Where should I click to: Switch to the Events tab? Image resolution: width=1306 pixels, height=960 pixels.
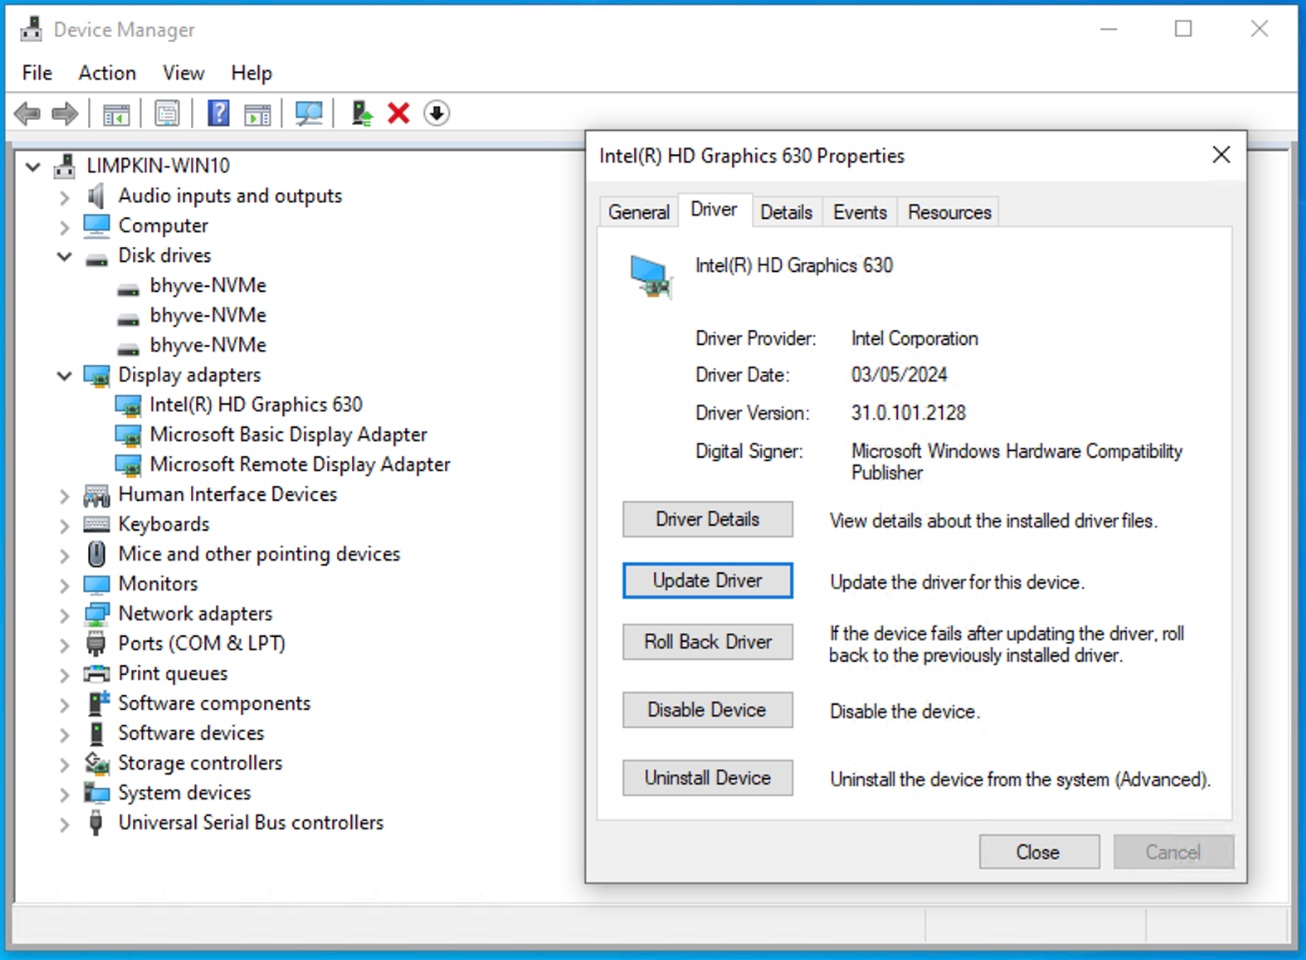coord(859,212)
